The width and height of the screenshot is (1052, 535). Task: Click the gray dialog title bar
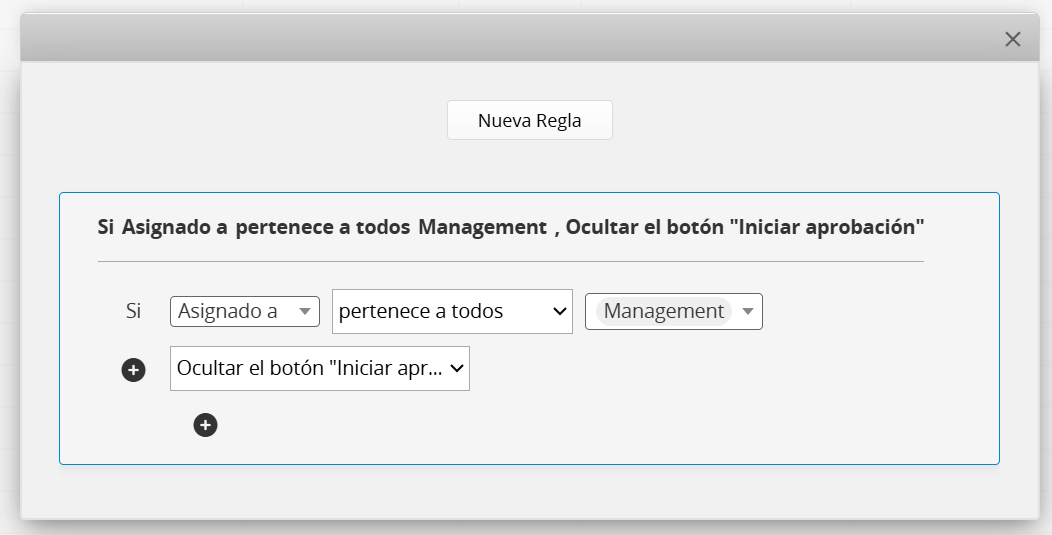(x=500, y=39)
